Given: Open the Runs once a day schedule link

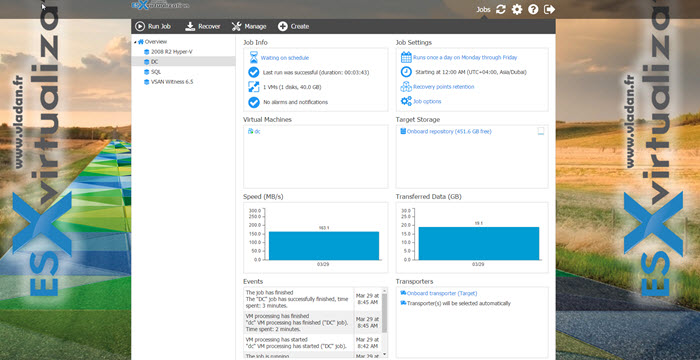Looking at the screenshot, I should point(465,57).
